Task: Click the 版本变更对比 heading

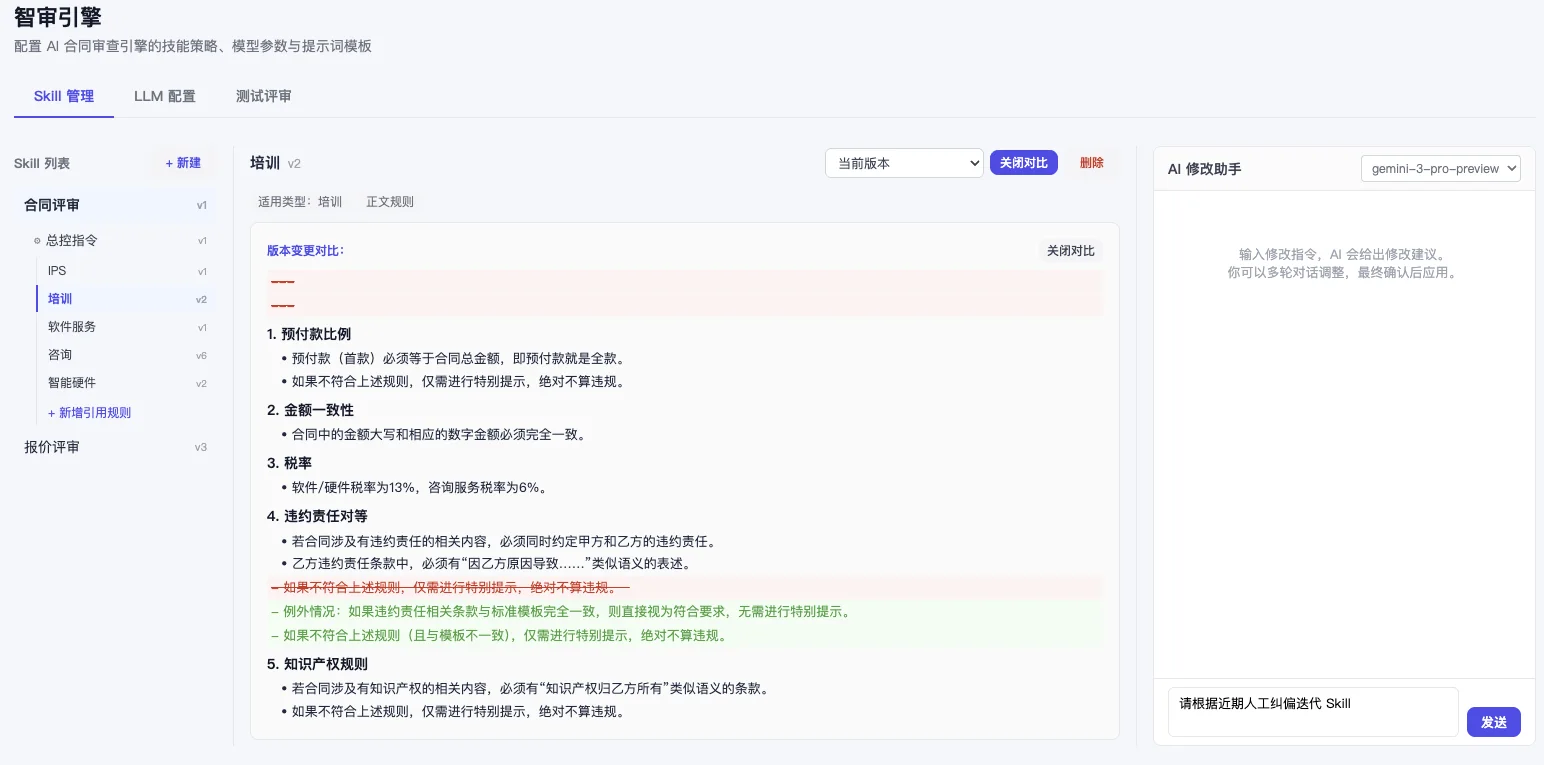Action: tap(305, 250)
